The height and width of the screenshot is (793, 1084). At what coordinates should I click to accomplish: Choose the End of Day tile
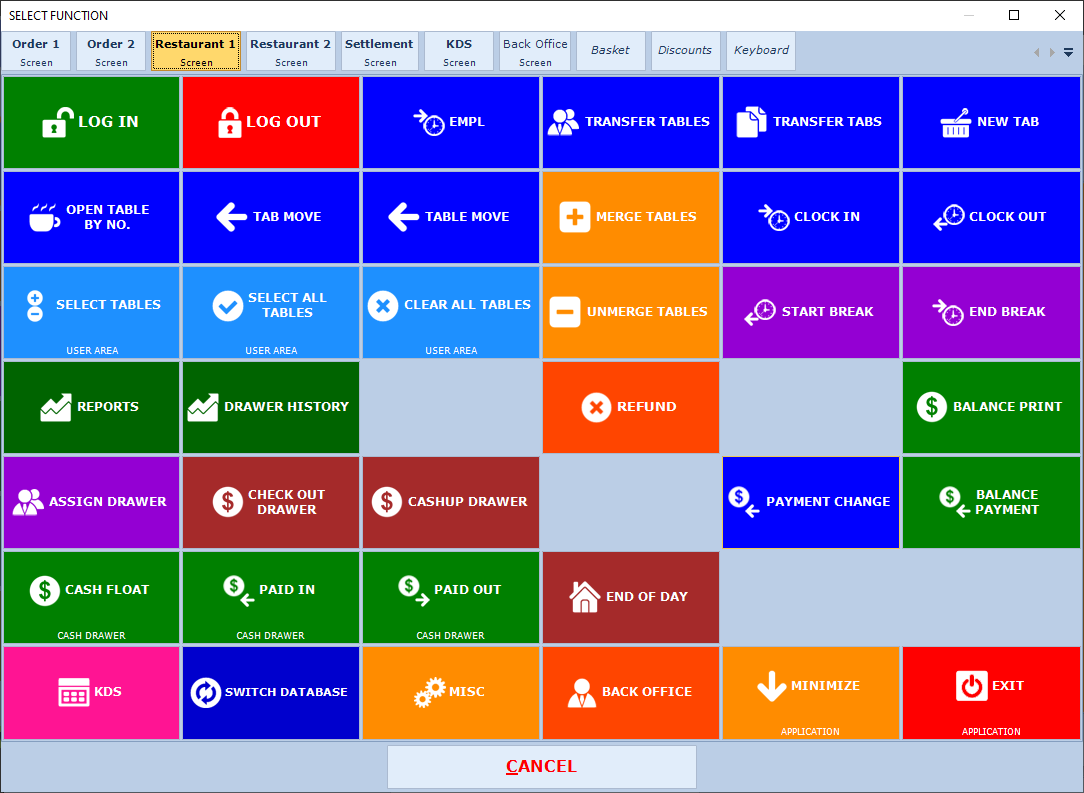click(631, 597)
